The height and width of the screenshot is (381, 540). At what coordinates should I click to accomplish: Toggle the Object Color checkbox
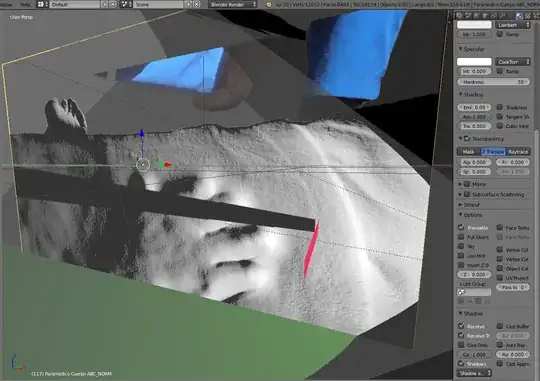point(500,268)
